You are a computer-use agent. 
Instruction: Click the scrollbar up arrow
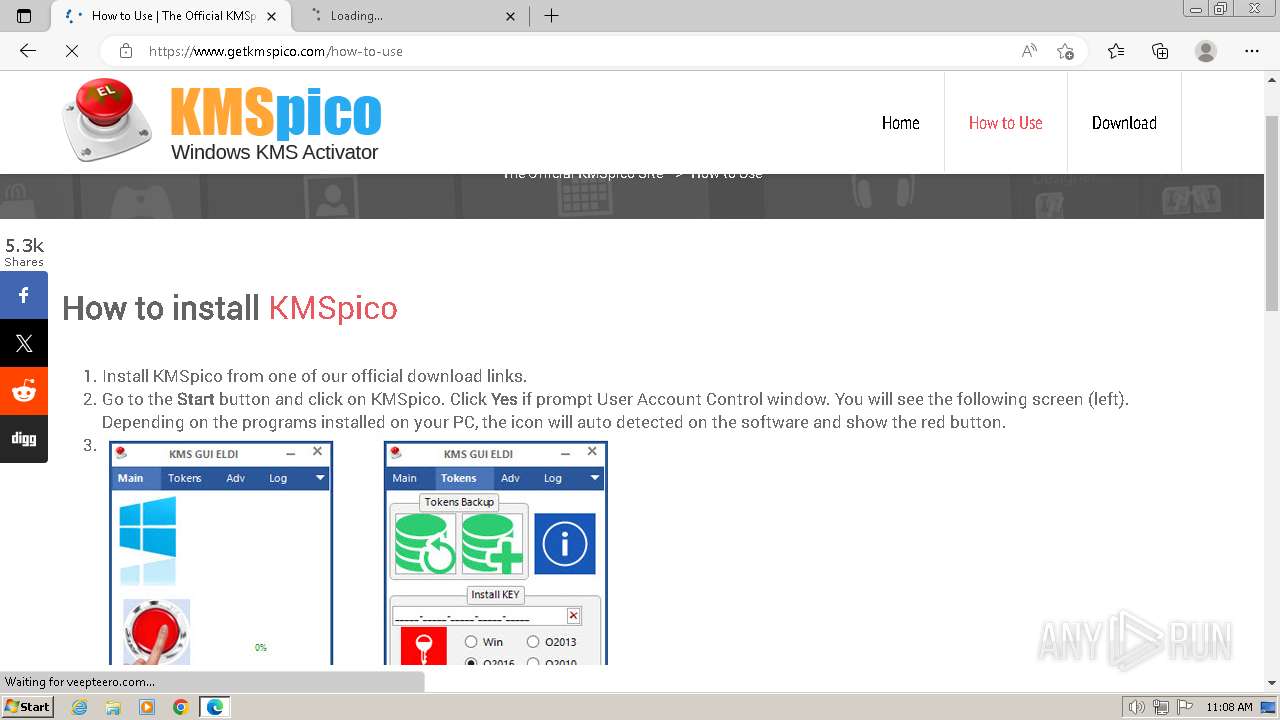[1272, 78]
